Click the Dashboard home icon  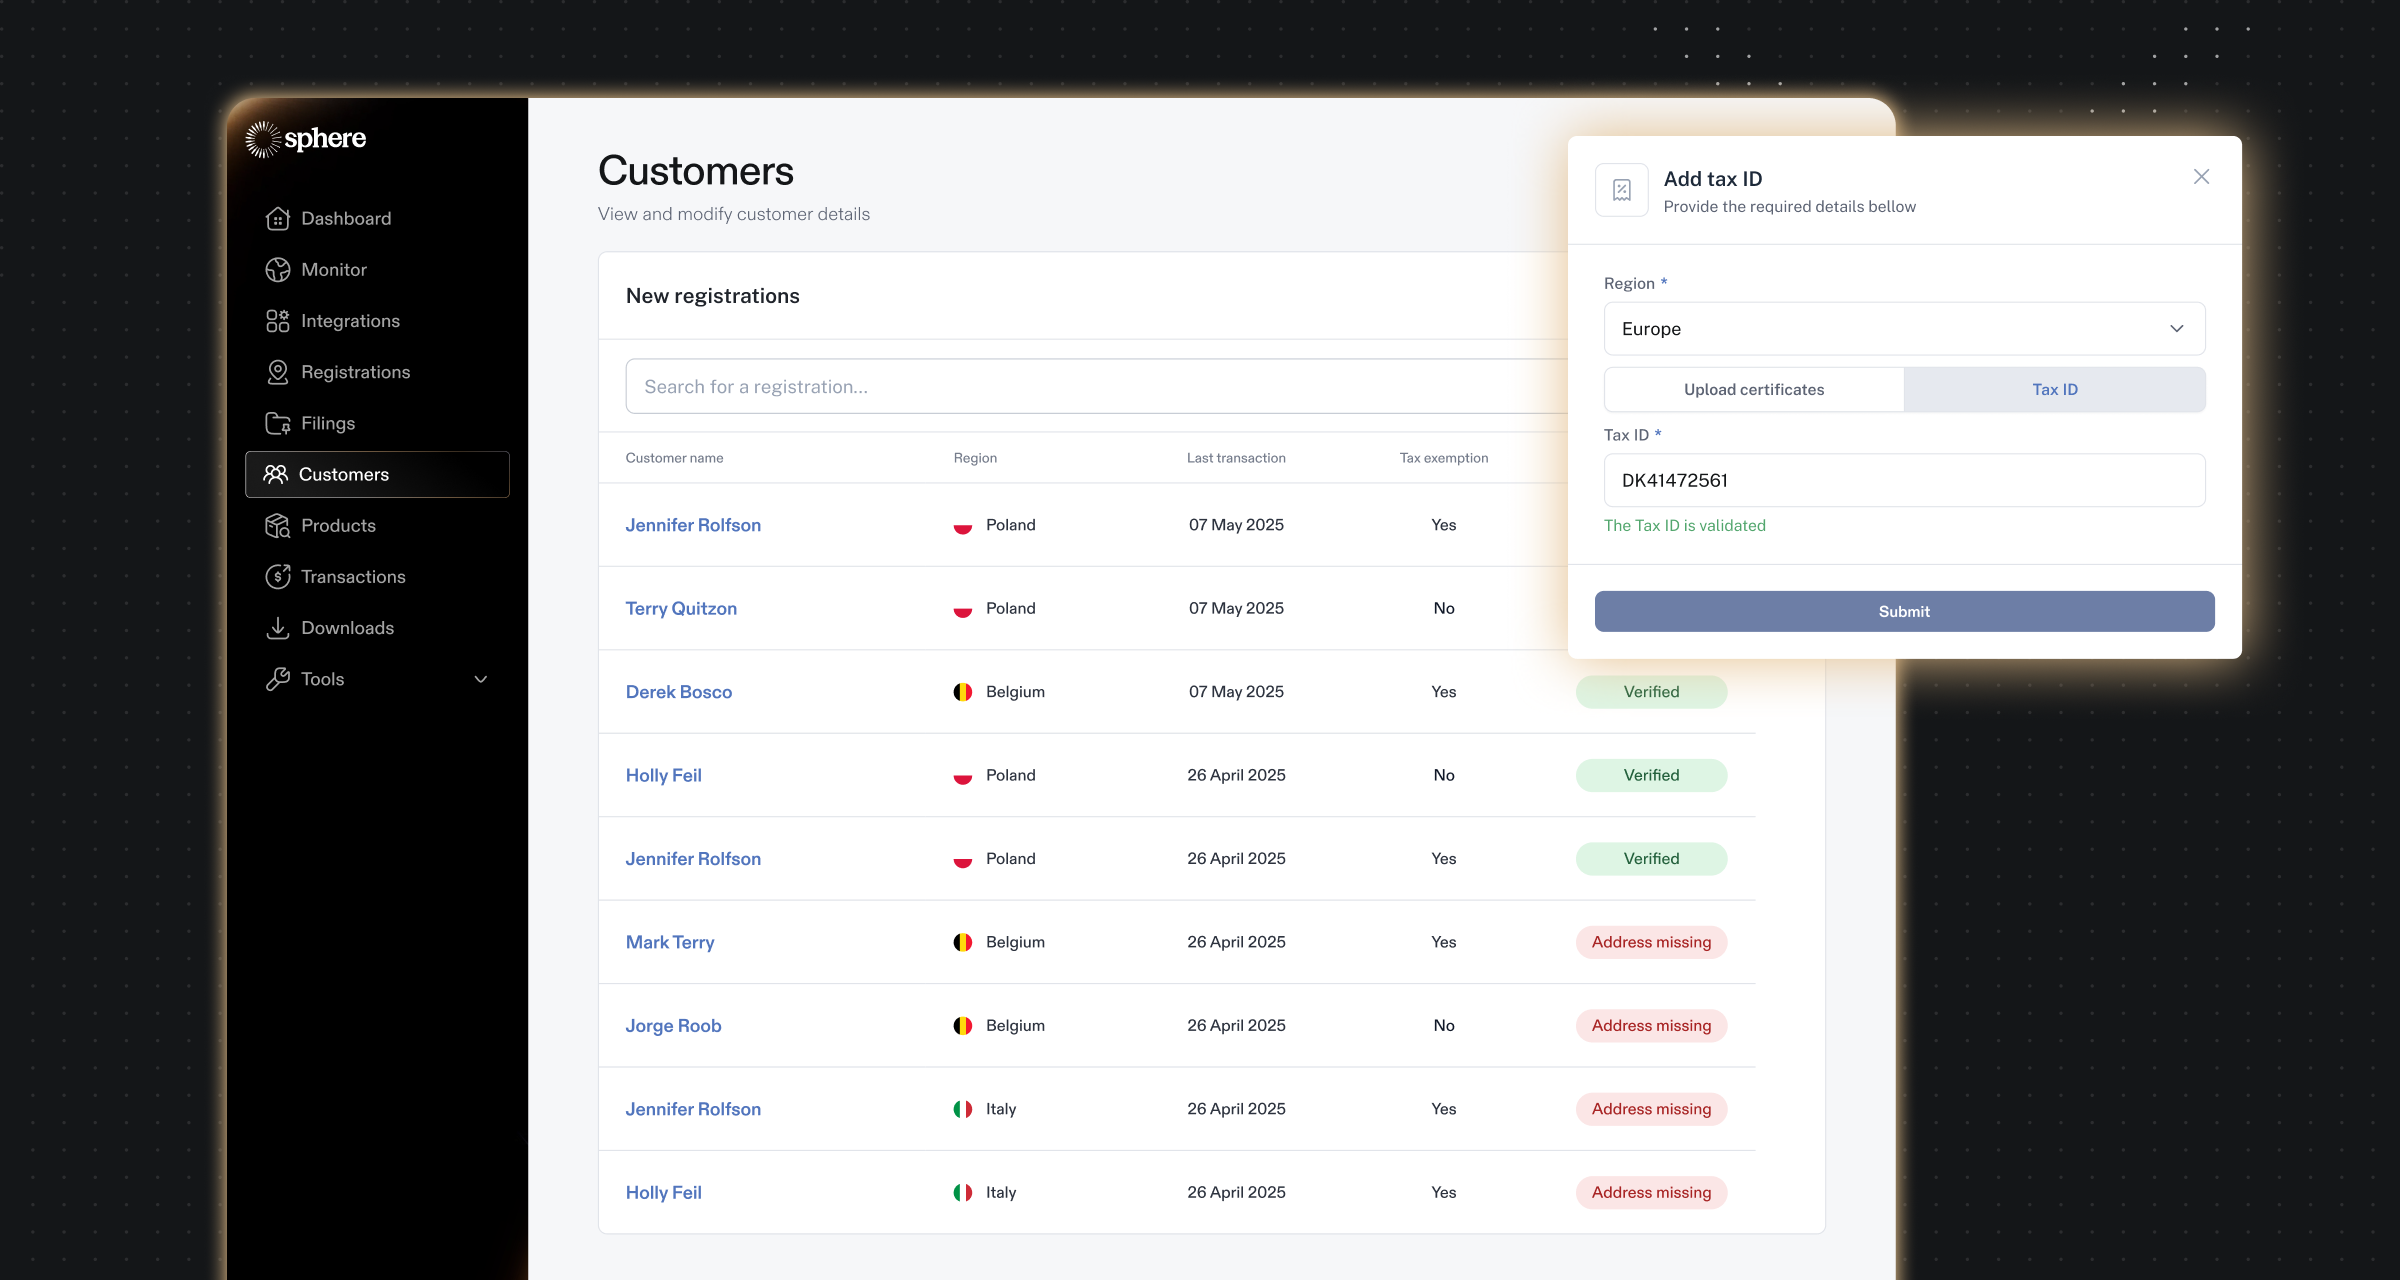277,218
